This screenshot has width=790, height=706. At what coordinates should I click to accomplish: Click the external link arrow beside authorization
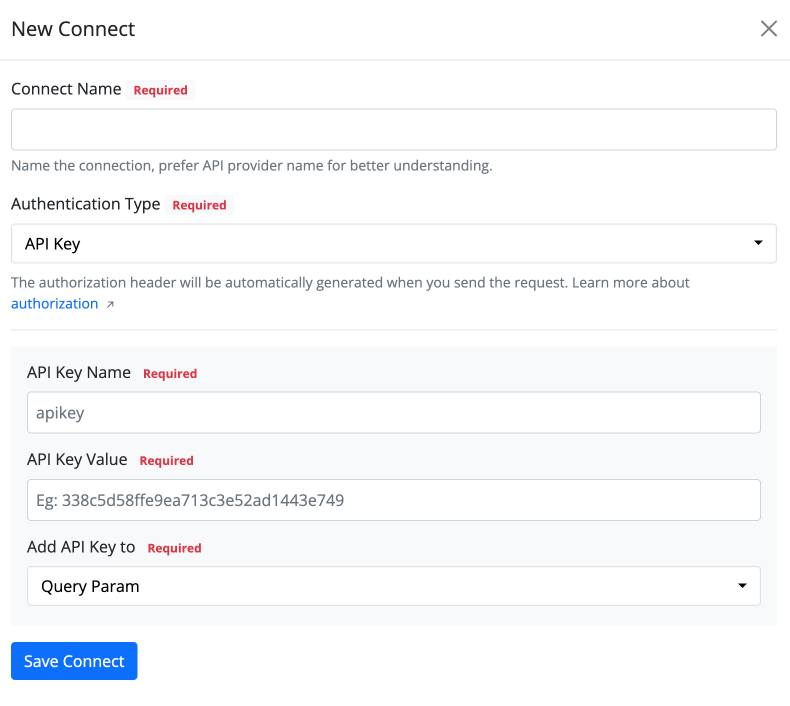tap(110, 304)
